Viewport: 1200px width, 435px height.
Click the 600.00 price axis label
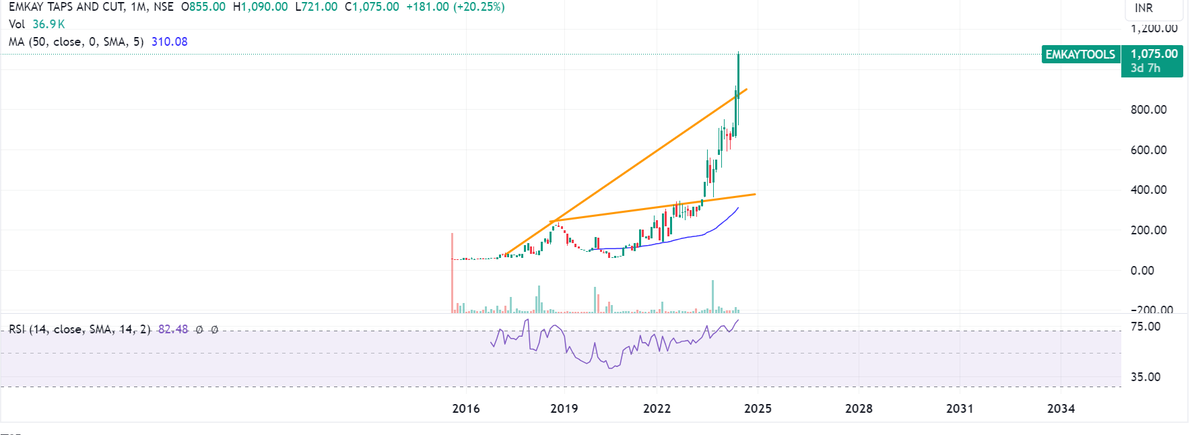point(1149,150)
